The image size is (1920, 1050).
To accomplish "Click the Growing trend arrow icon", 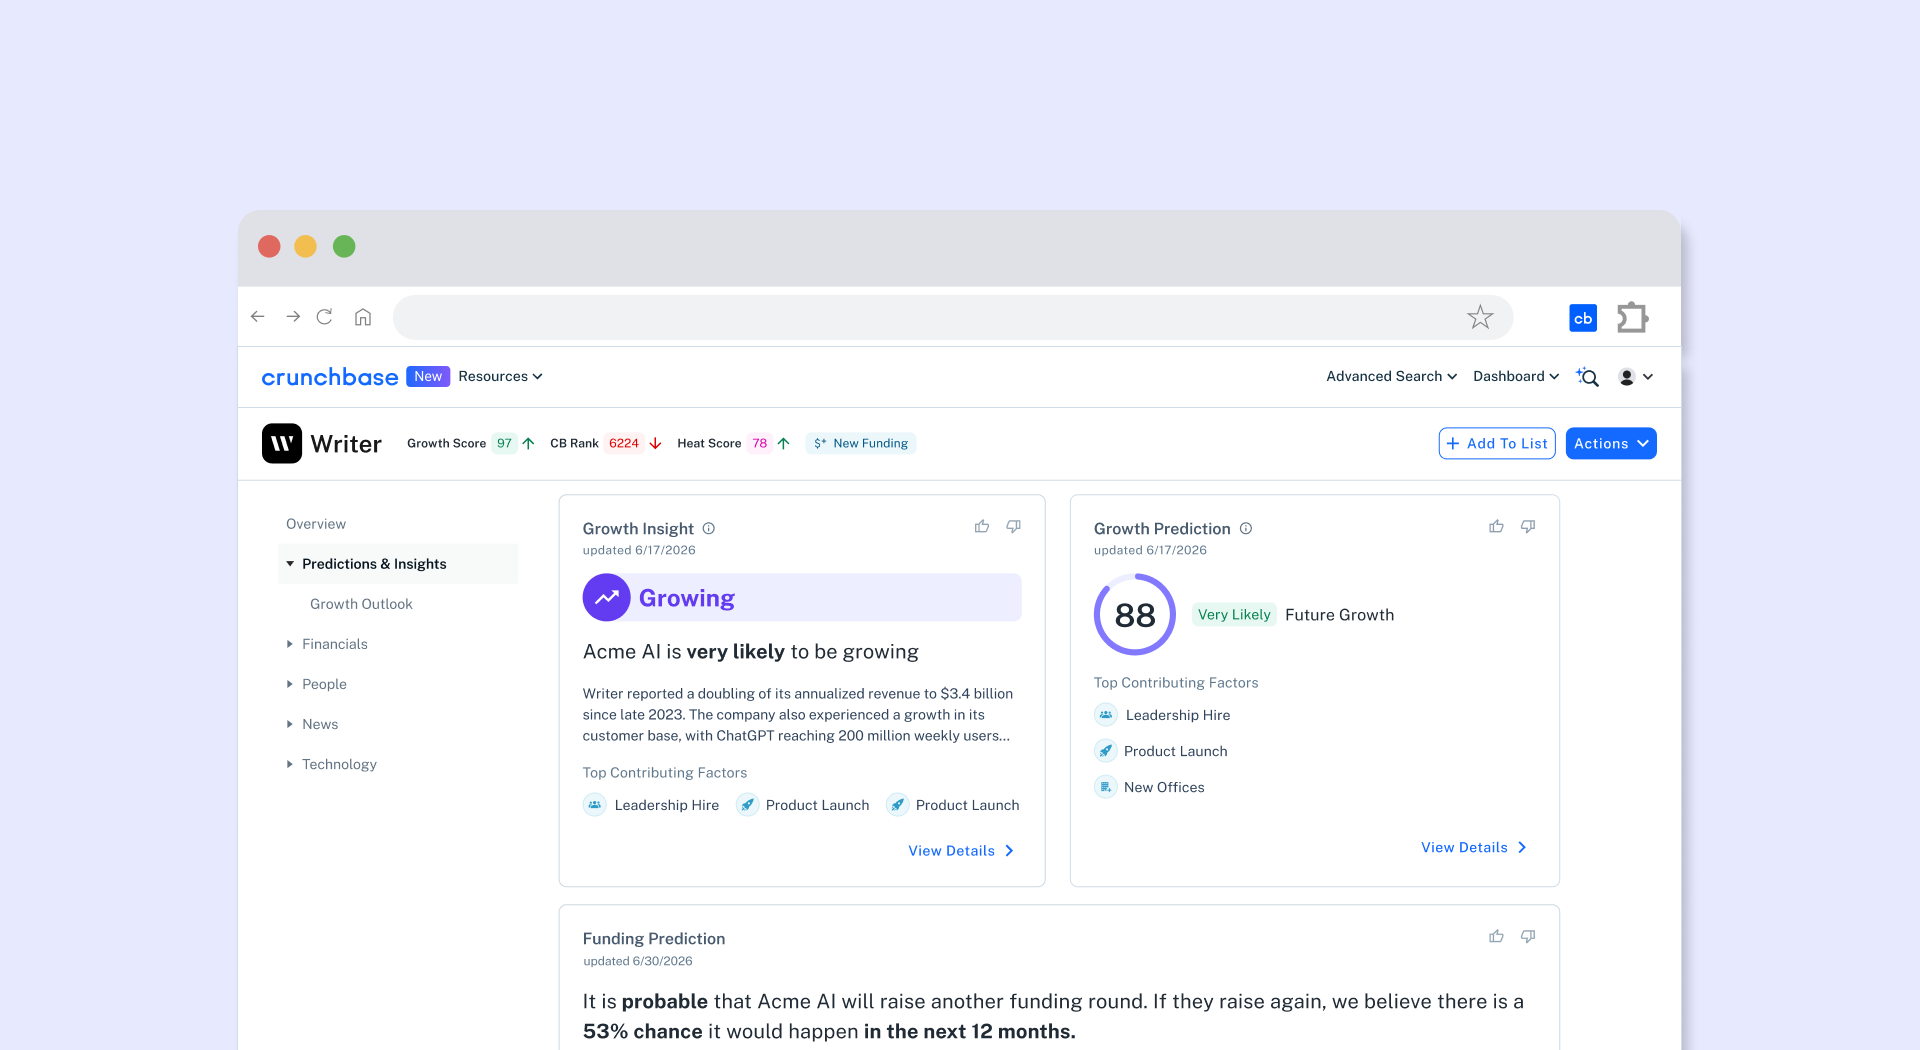I will 606,597.
